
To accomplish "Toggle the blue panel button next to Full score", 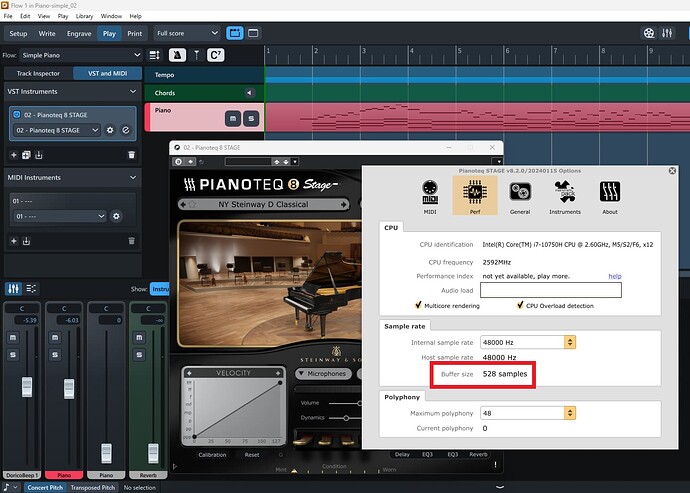I will tap(235, 33).
